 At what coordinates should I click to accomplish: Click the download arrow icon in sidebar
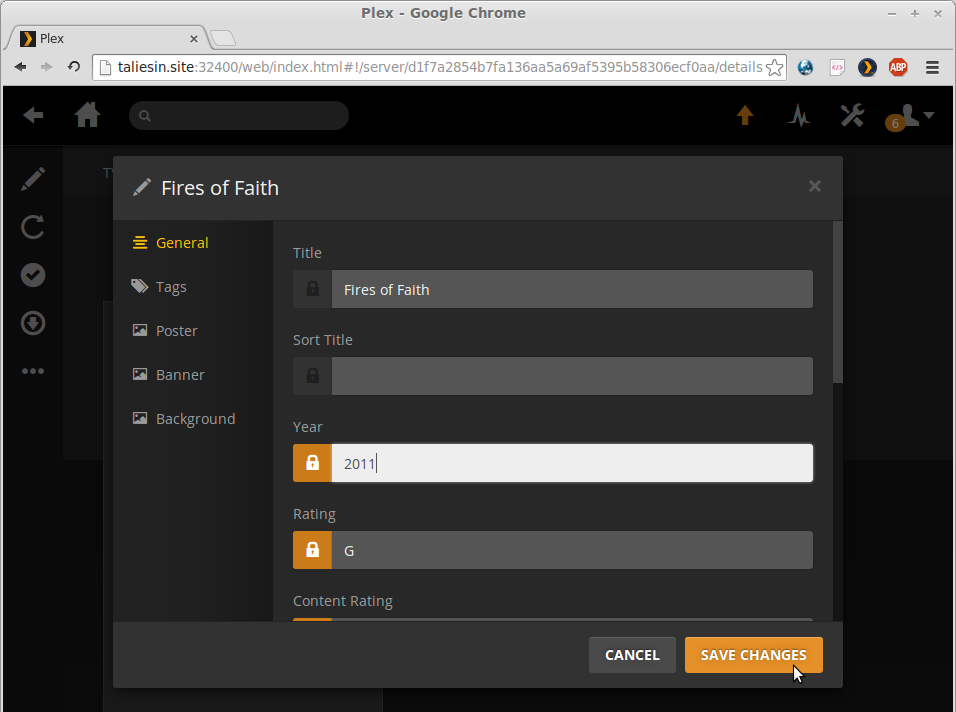pos(33,323)
